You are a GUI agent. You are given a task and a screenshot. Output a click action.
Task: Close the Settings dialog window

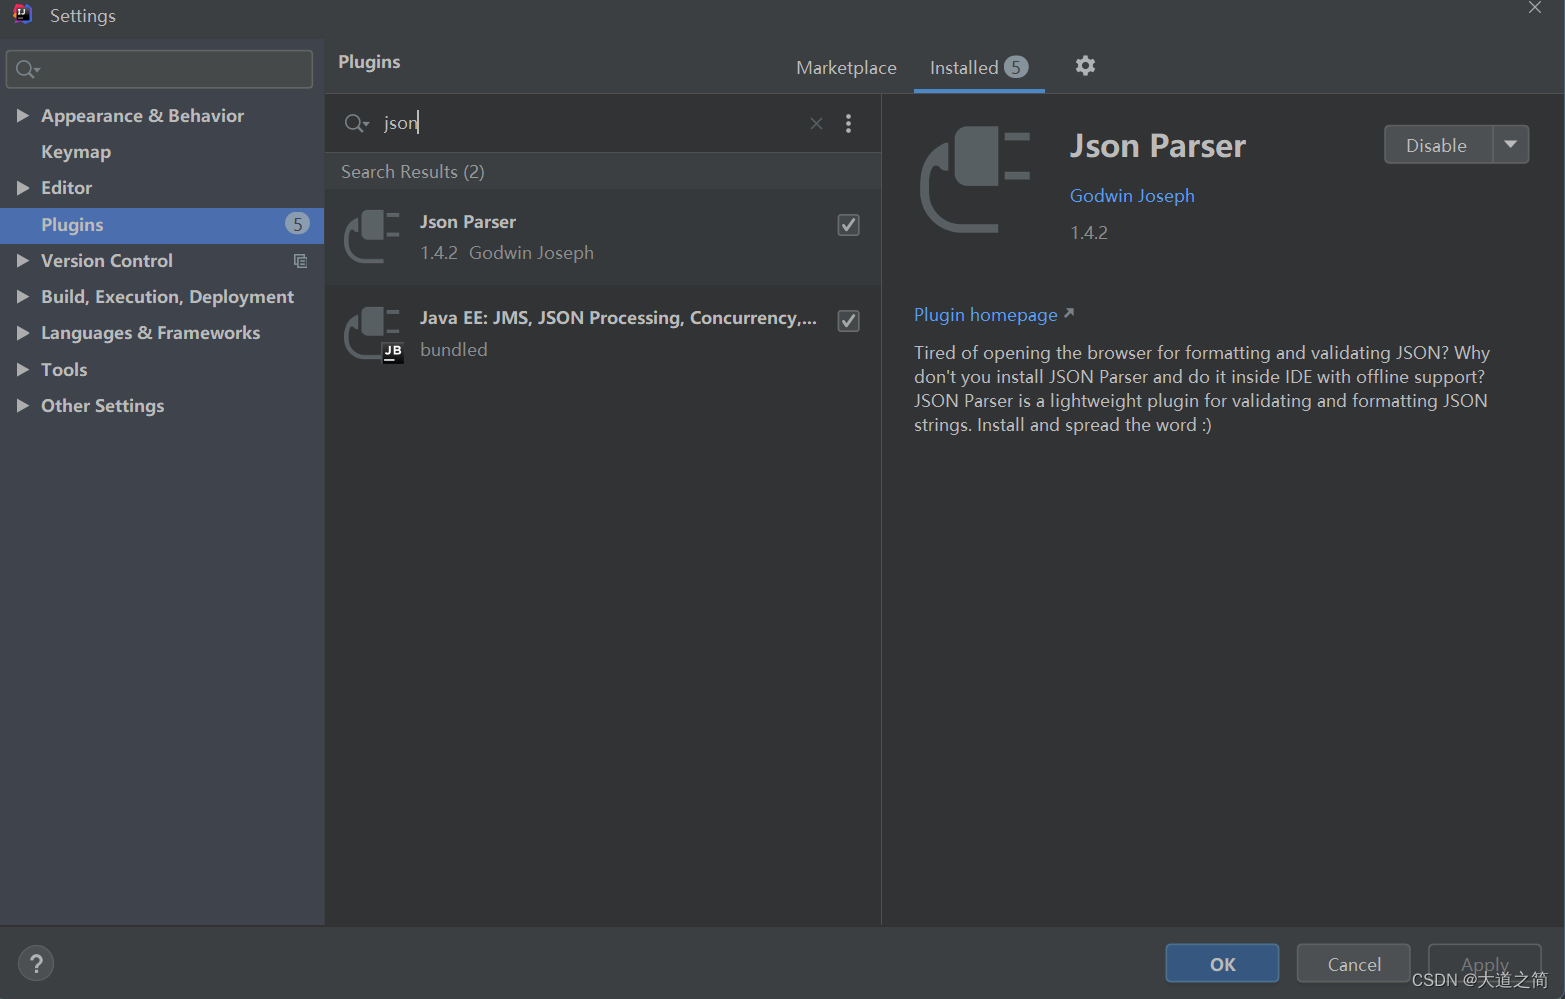click(1535, 8)
